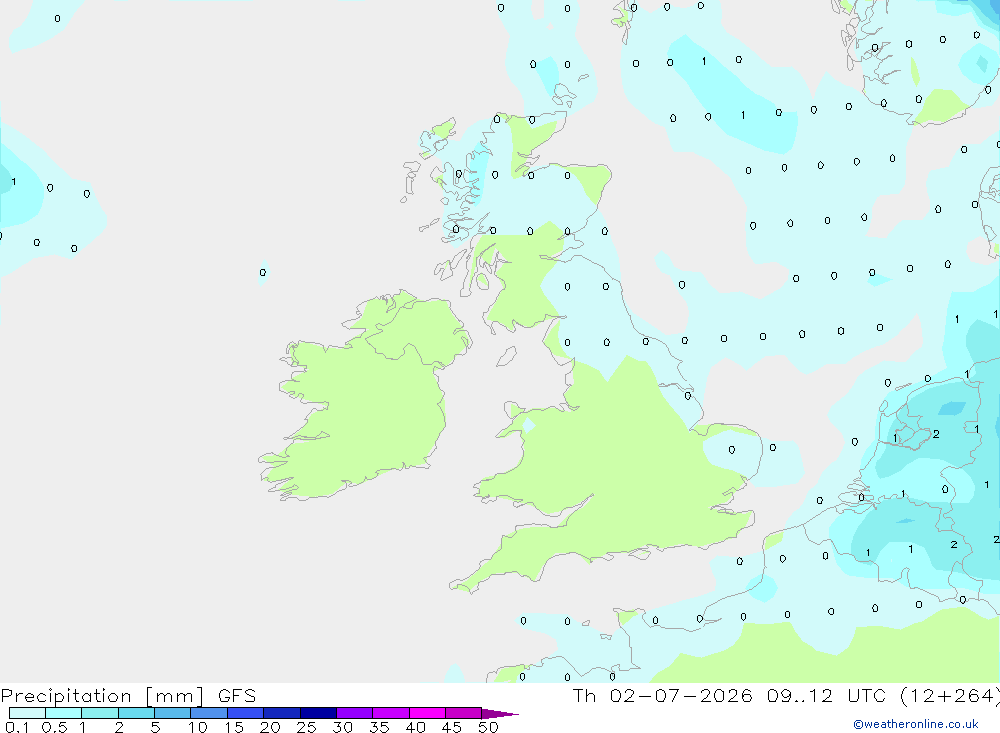Select the 0.5–1 mm legend color swatch
1000x733 pixels.
pos(63,713)
